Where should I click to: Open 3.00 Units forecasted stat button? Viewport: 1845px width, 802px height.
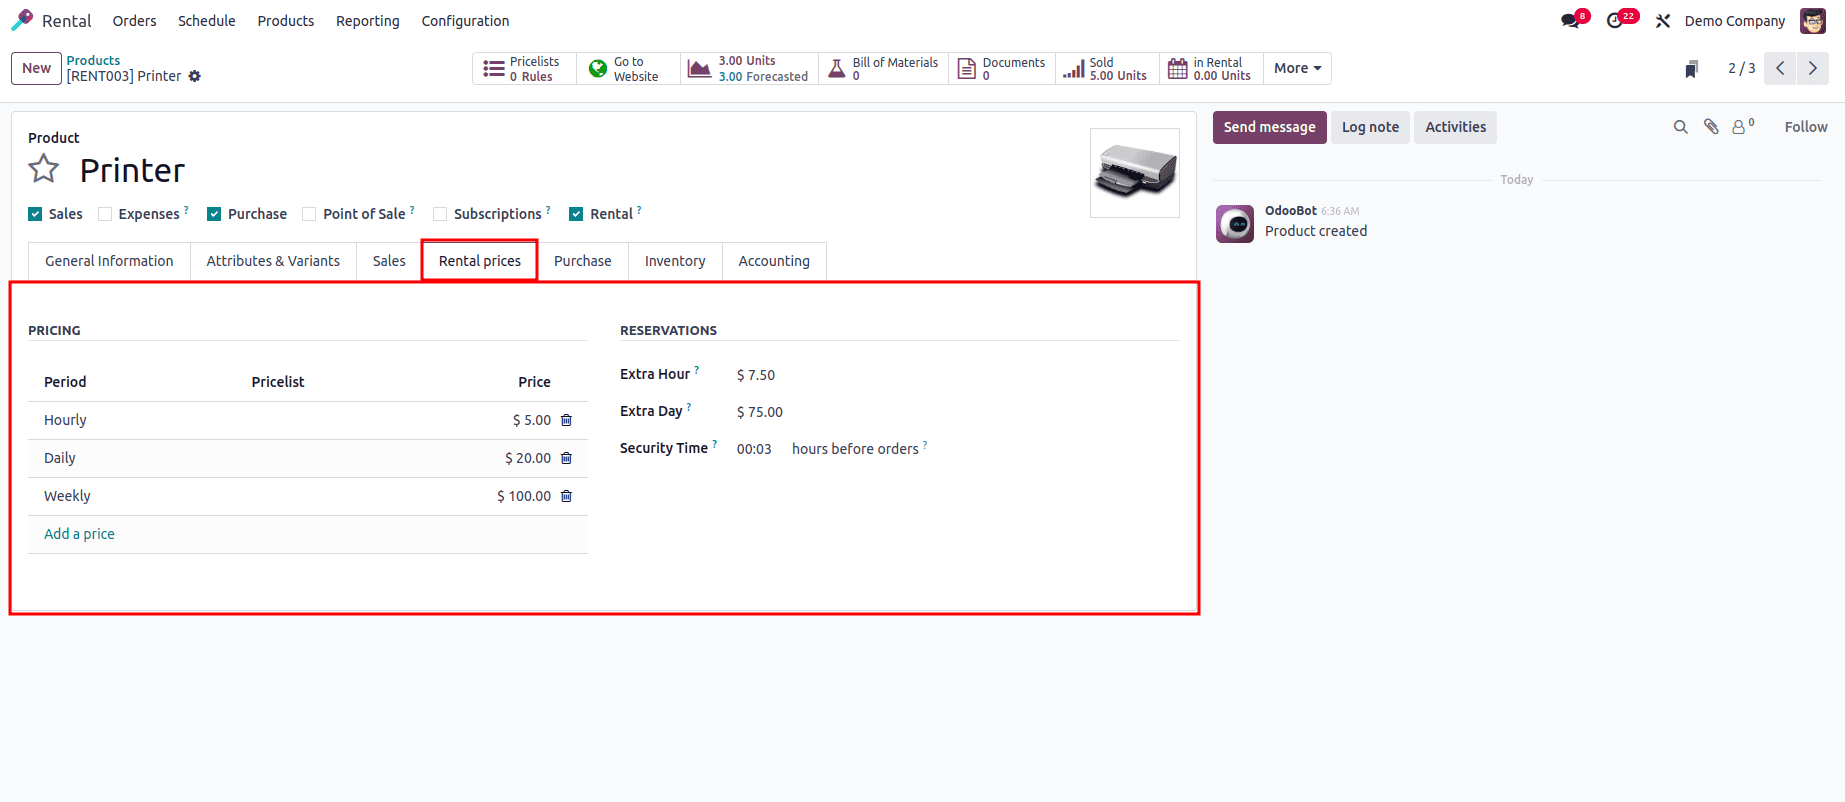click(x=749, y=69)
